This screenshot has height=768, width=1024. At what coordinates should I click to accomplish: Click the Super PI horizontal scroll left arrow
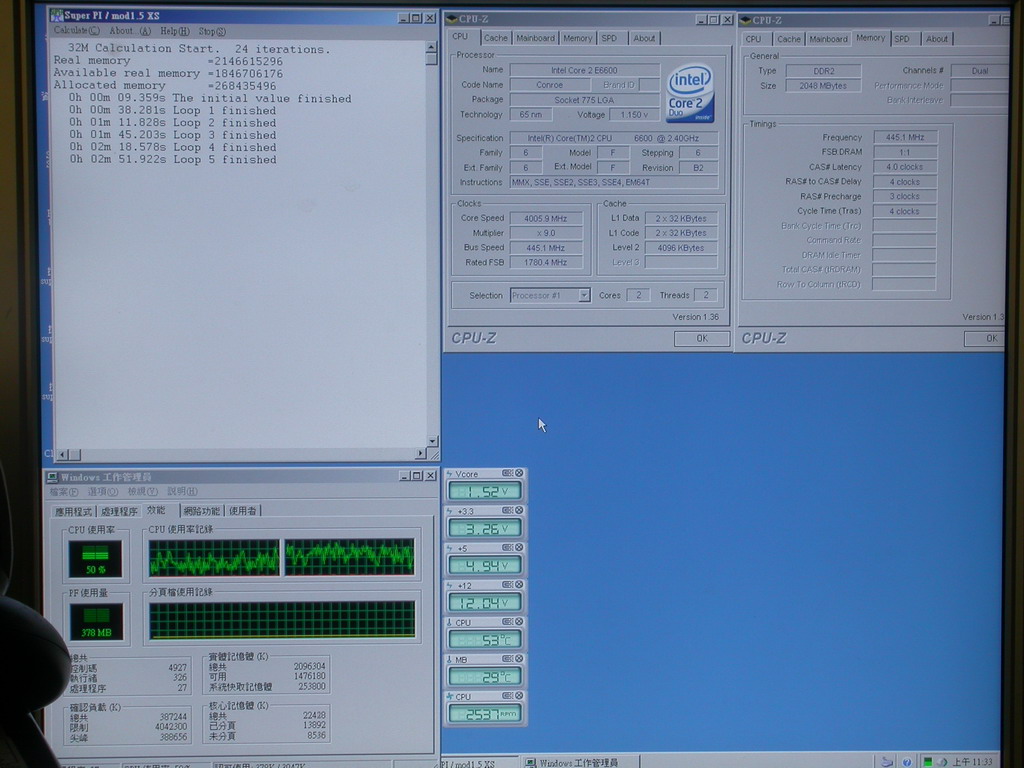coord(63,454)
